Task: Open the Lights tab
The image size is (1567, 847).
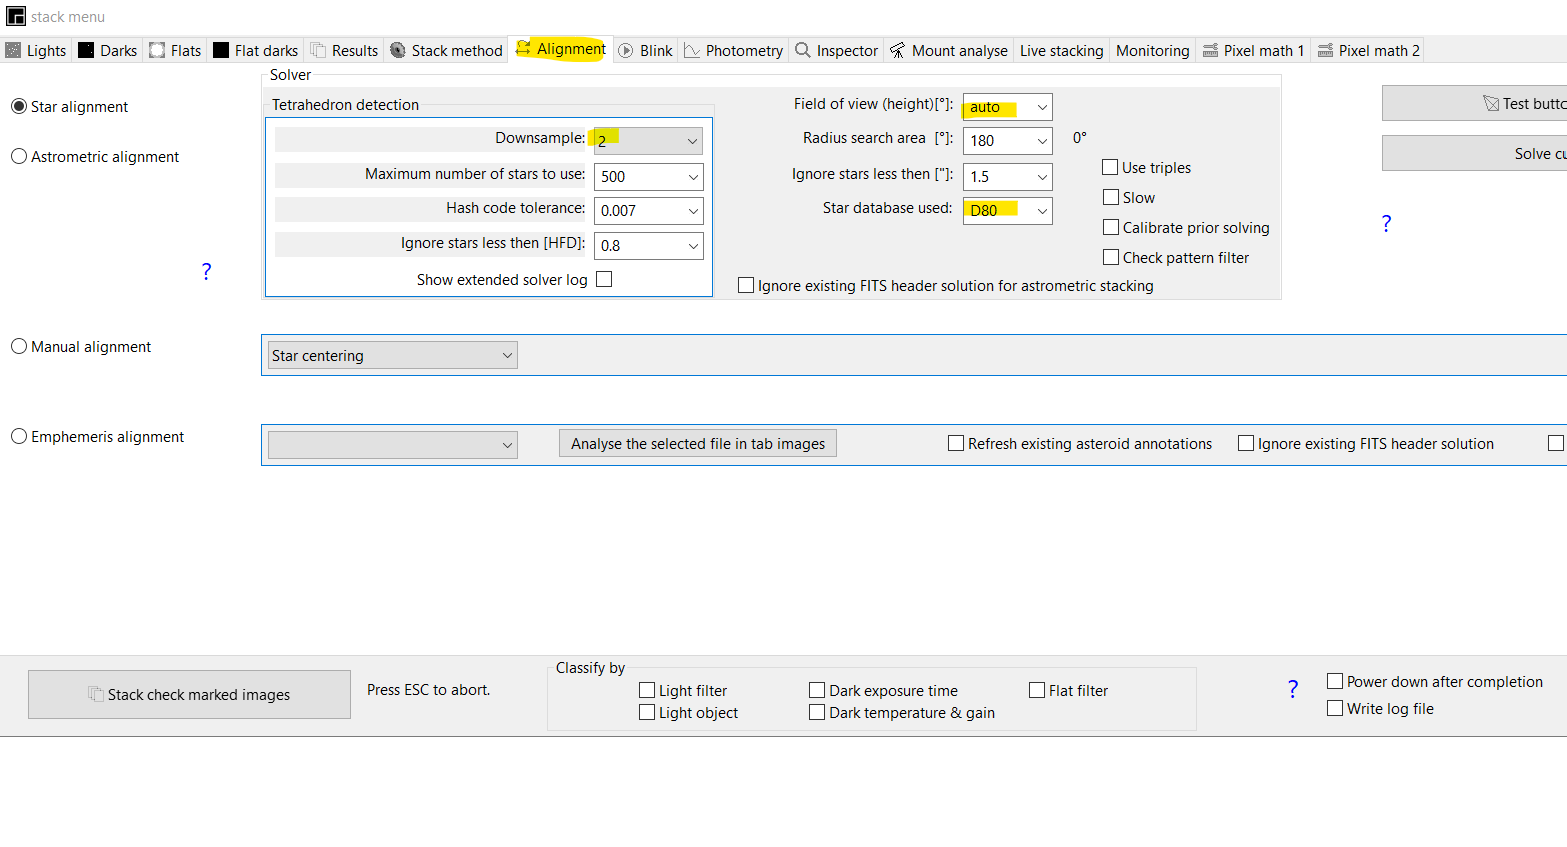Action: pyautogui.click(x=36, y=50)
